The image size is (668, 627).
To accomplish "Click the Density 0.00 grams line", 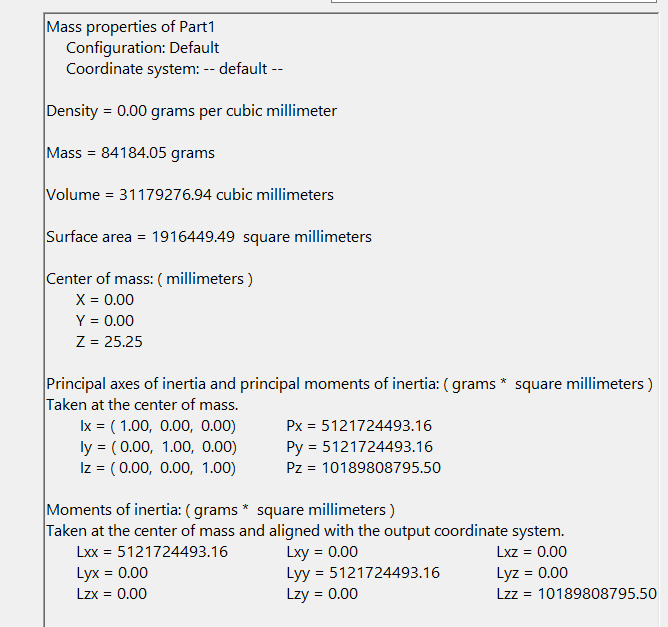I will pyautogui.click(x=192, y=111).
